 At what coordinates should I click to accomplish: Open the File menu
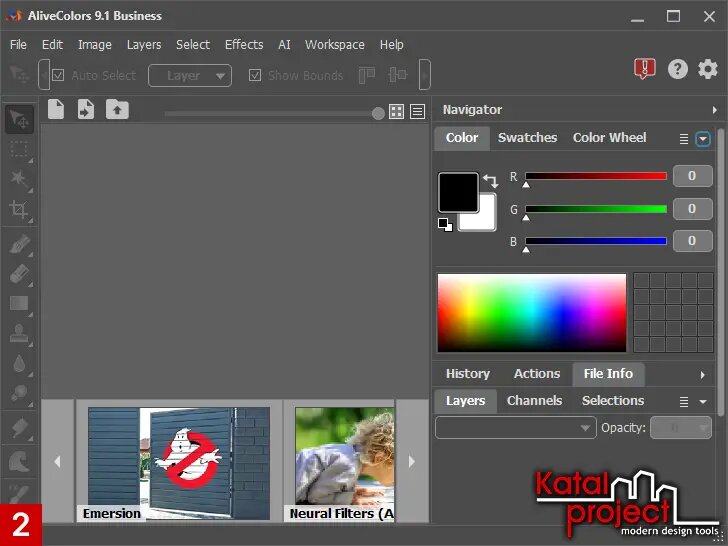[x=18, y=45]
